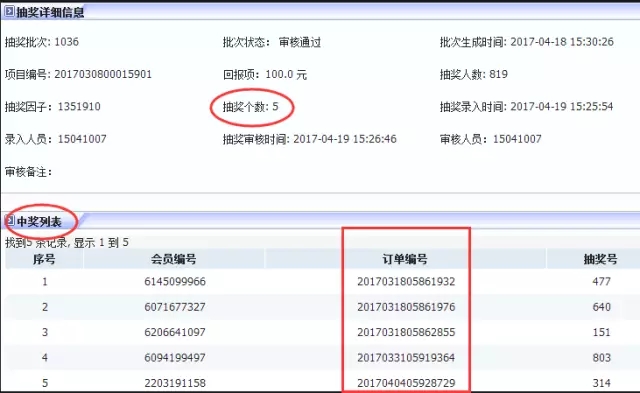This screenshot has height=393, width=640.
Task: Click project number 2017030800015901
Action: [x=103, y=74]
